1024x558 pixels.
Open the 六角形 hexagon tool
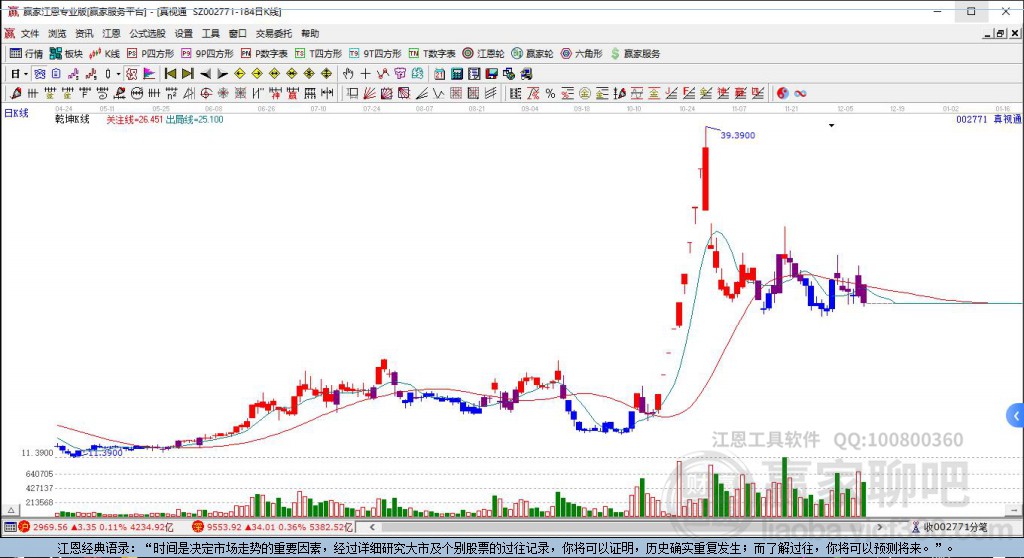[581, 54]
